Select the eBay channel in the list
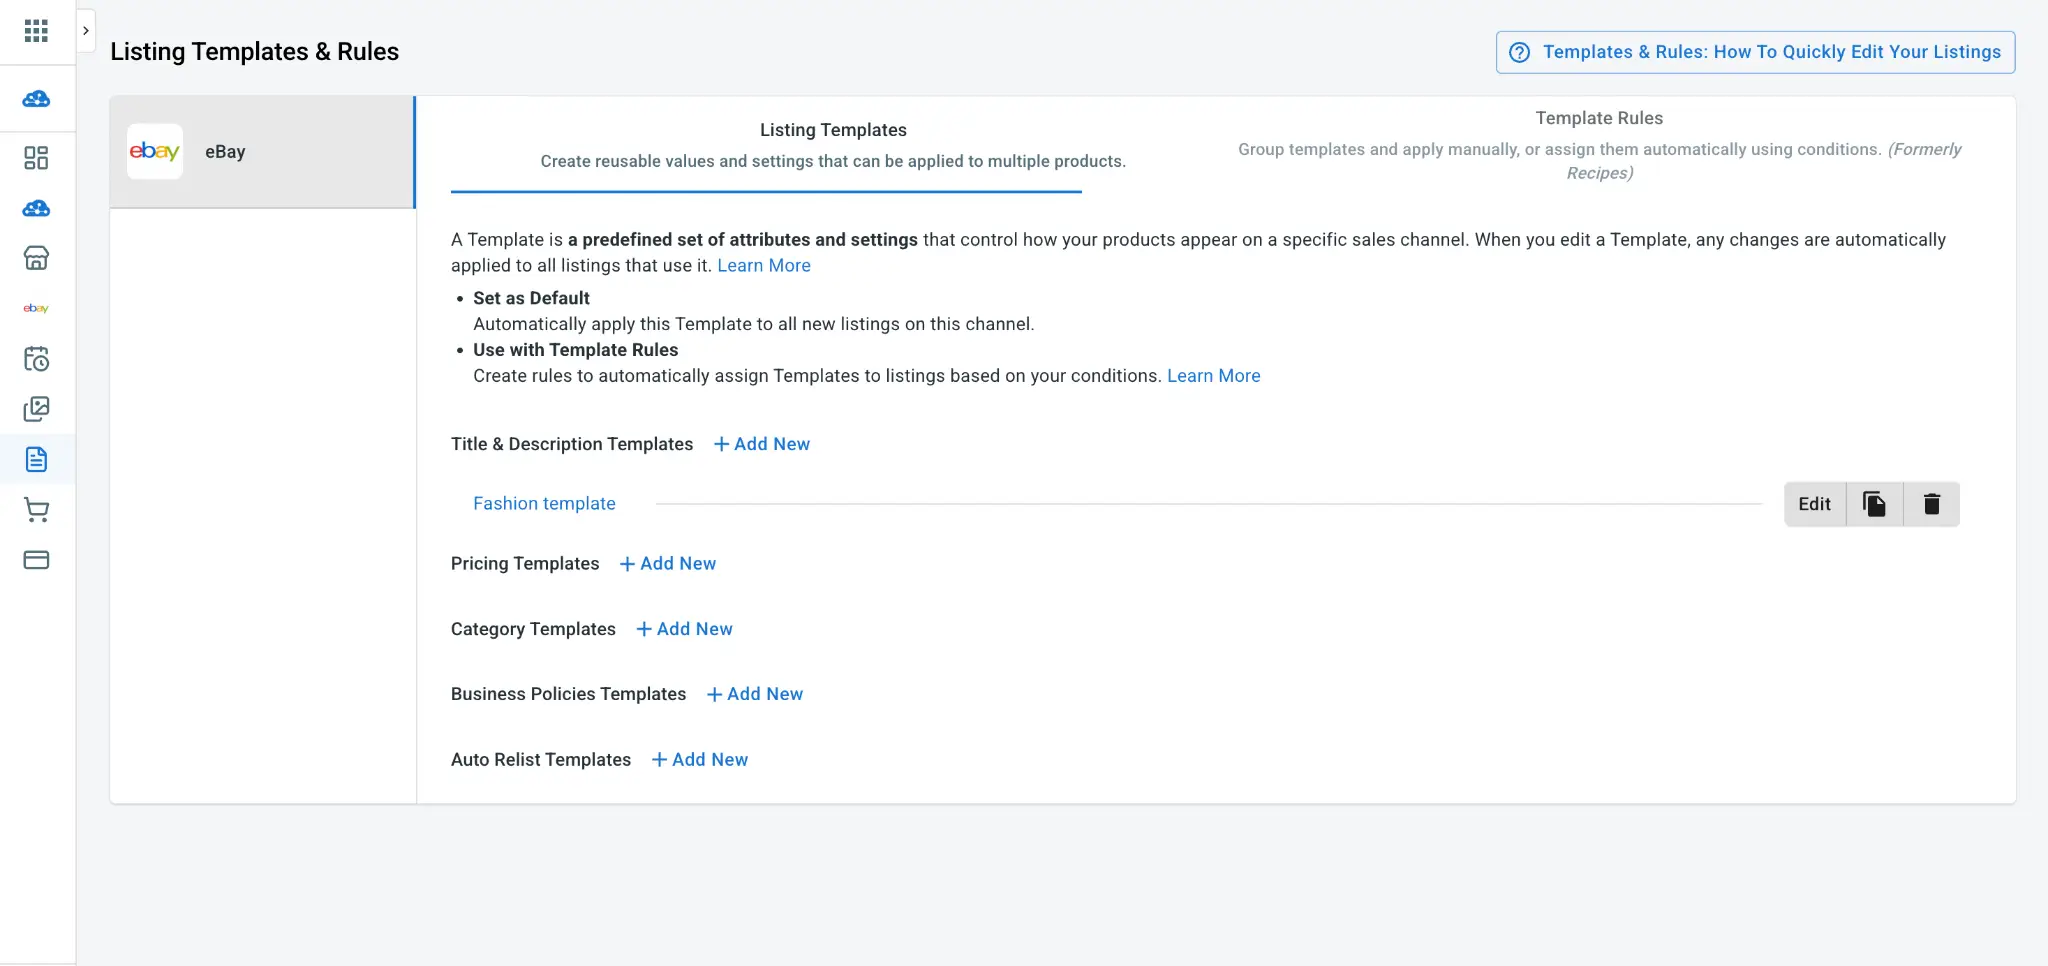 pyautogui.click(x=262, y=152)
